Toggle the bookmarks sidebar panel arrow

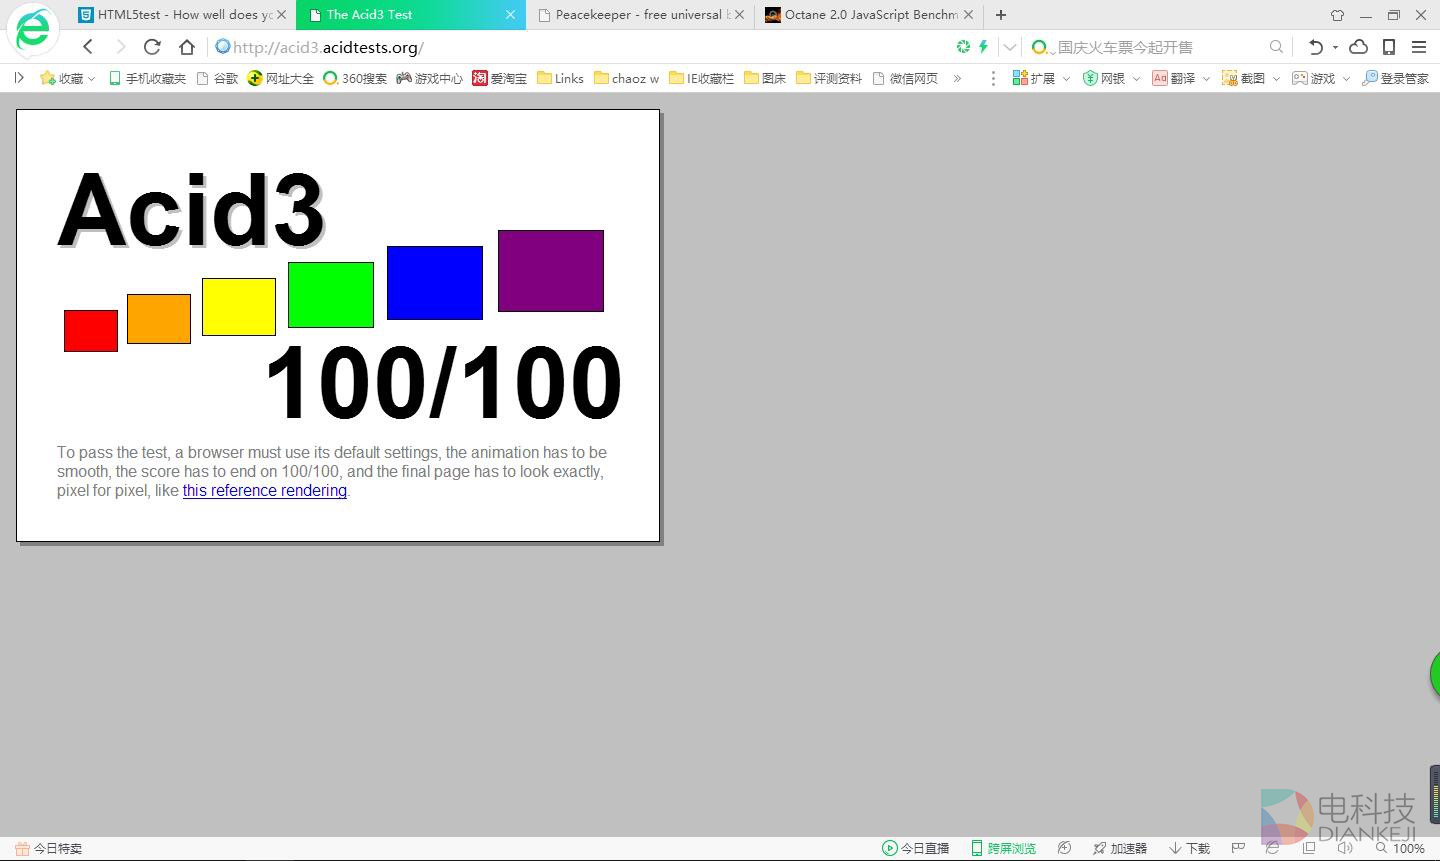(18, 78)
